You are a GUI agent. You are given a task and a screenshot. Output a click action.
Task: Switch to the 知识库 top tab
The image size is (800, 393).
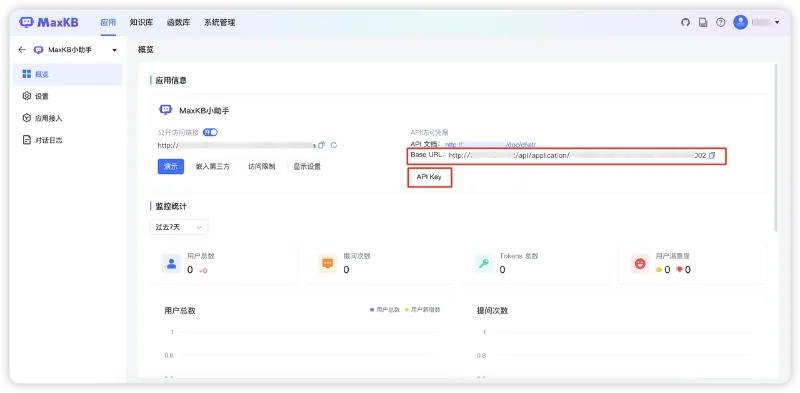141,22
